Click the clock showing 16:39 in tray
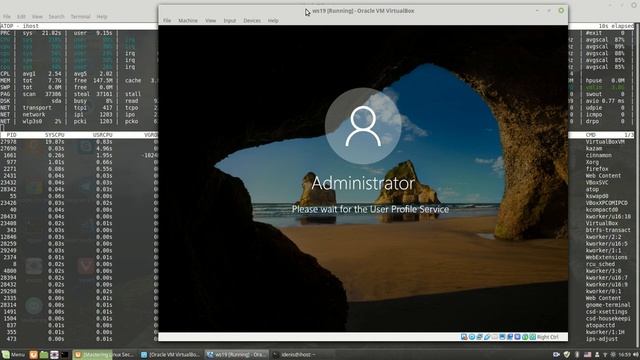 (x=624, y=355)
